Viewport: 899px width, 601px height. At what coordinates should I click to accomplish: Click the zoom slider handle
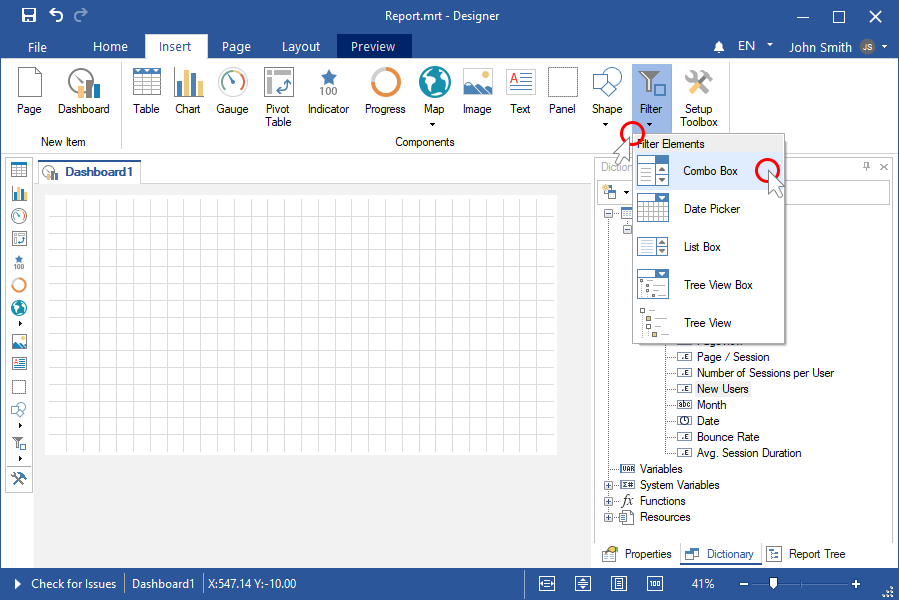coord(773,584)
